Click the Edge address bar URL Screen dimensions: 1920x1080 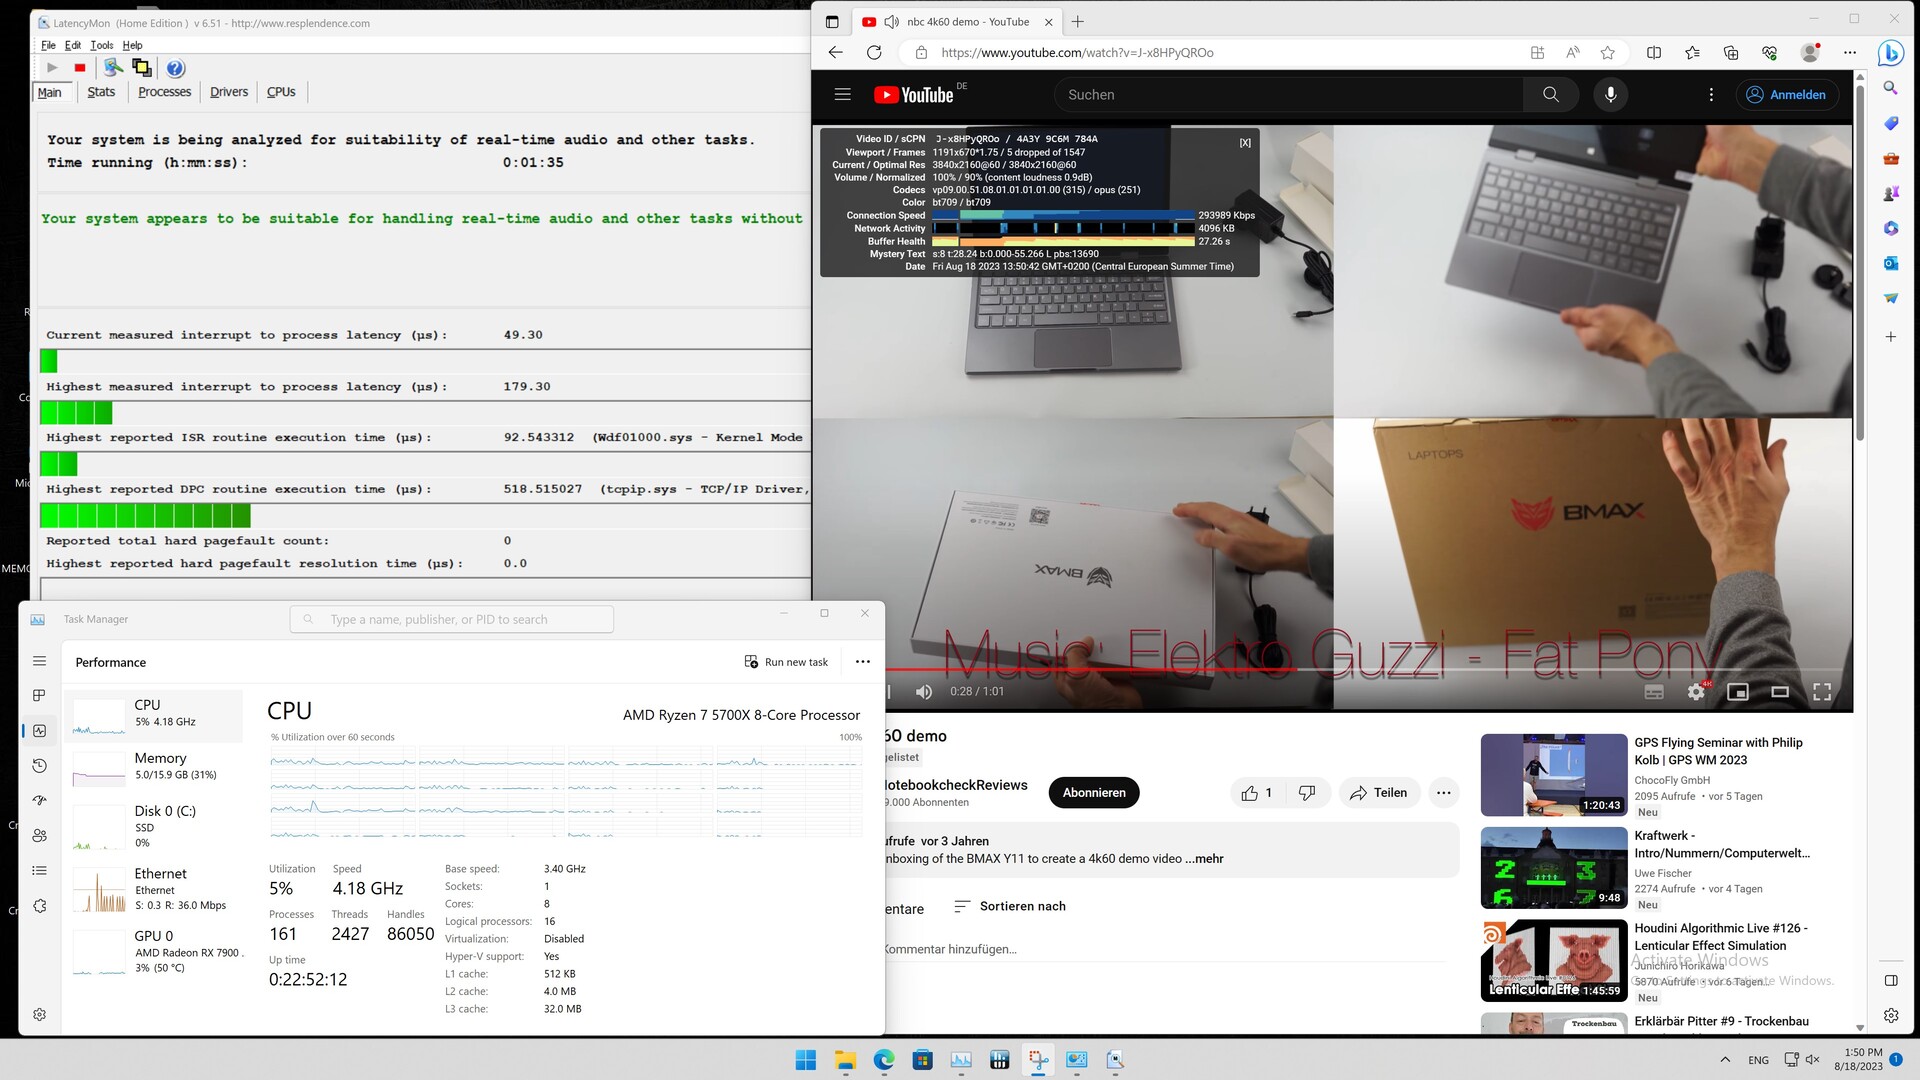[x=1077, y=53]
